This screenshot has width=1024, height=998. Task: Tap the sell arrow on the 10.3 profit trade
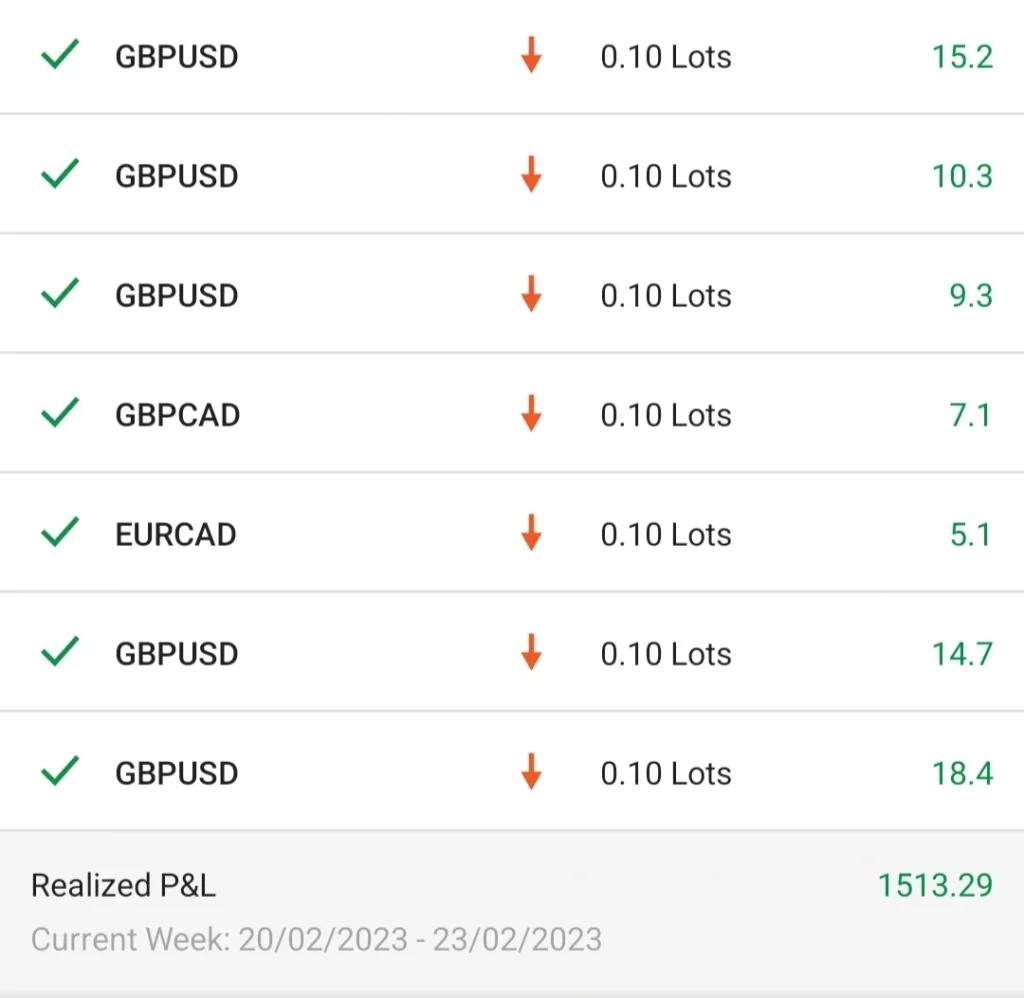pyautogui.click(x=532, y=174)
